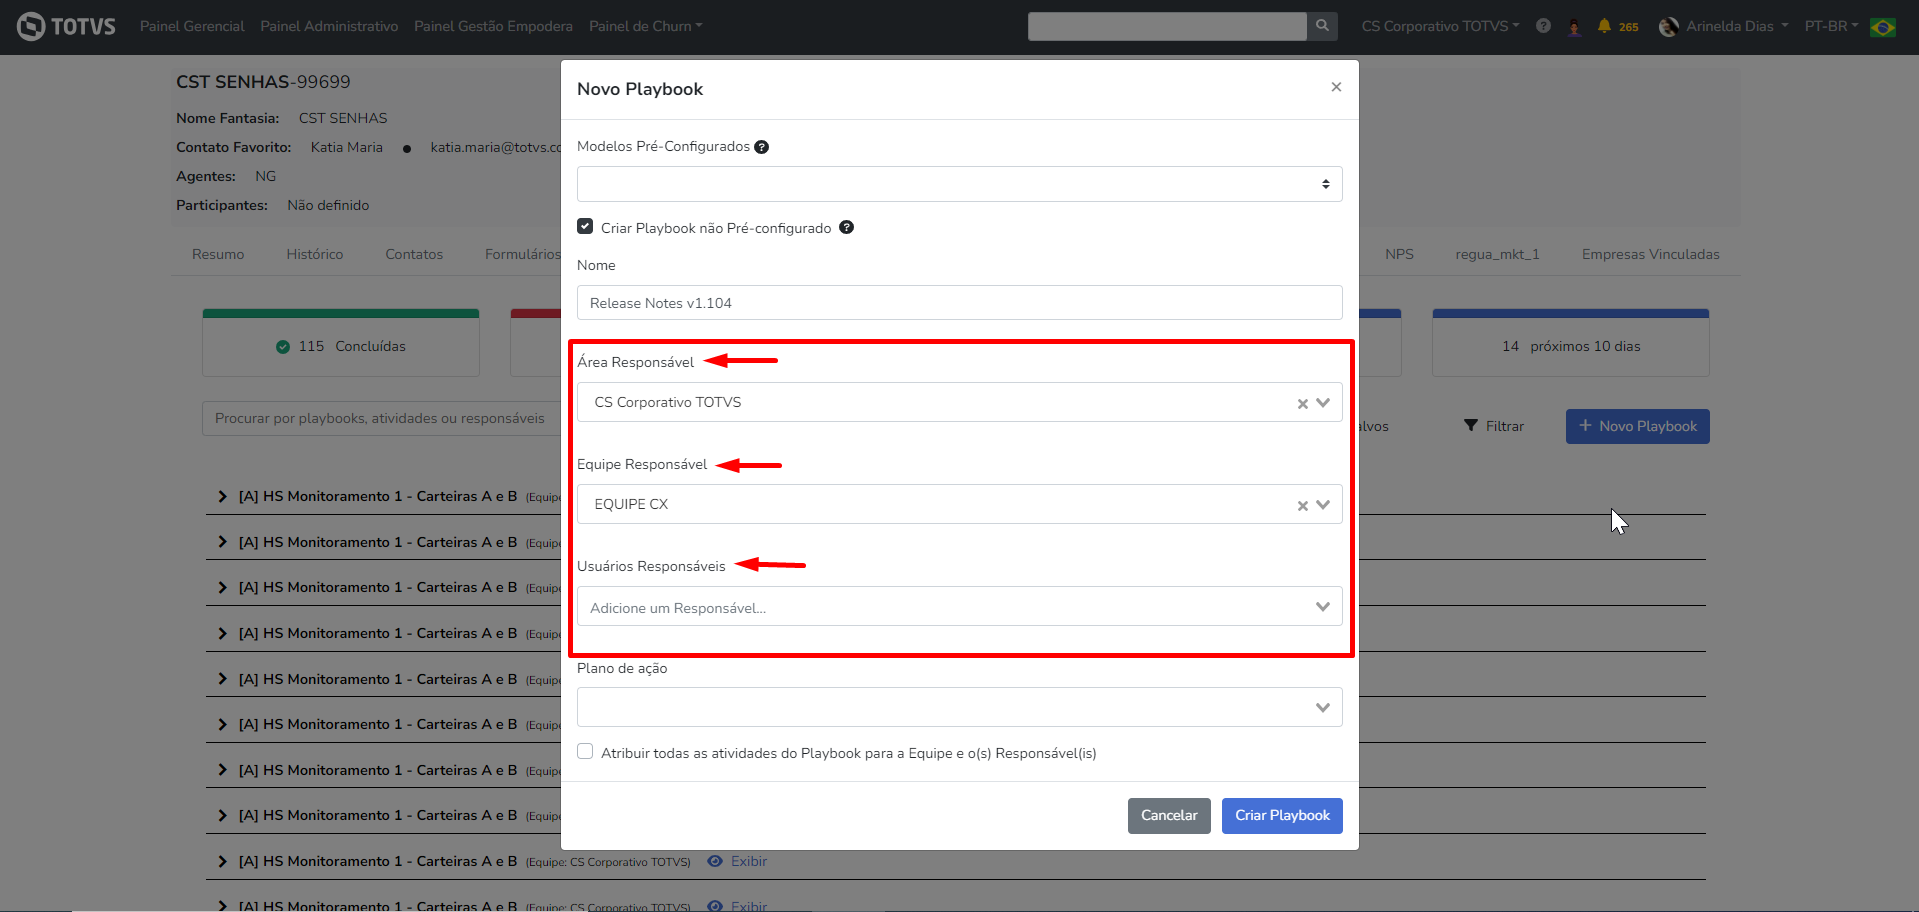Click the Novo Playbook button behind the dialog
This screenshot has width=1919, height=912.
[x=1637, y=426]
